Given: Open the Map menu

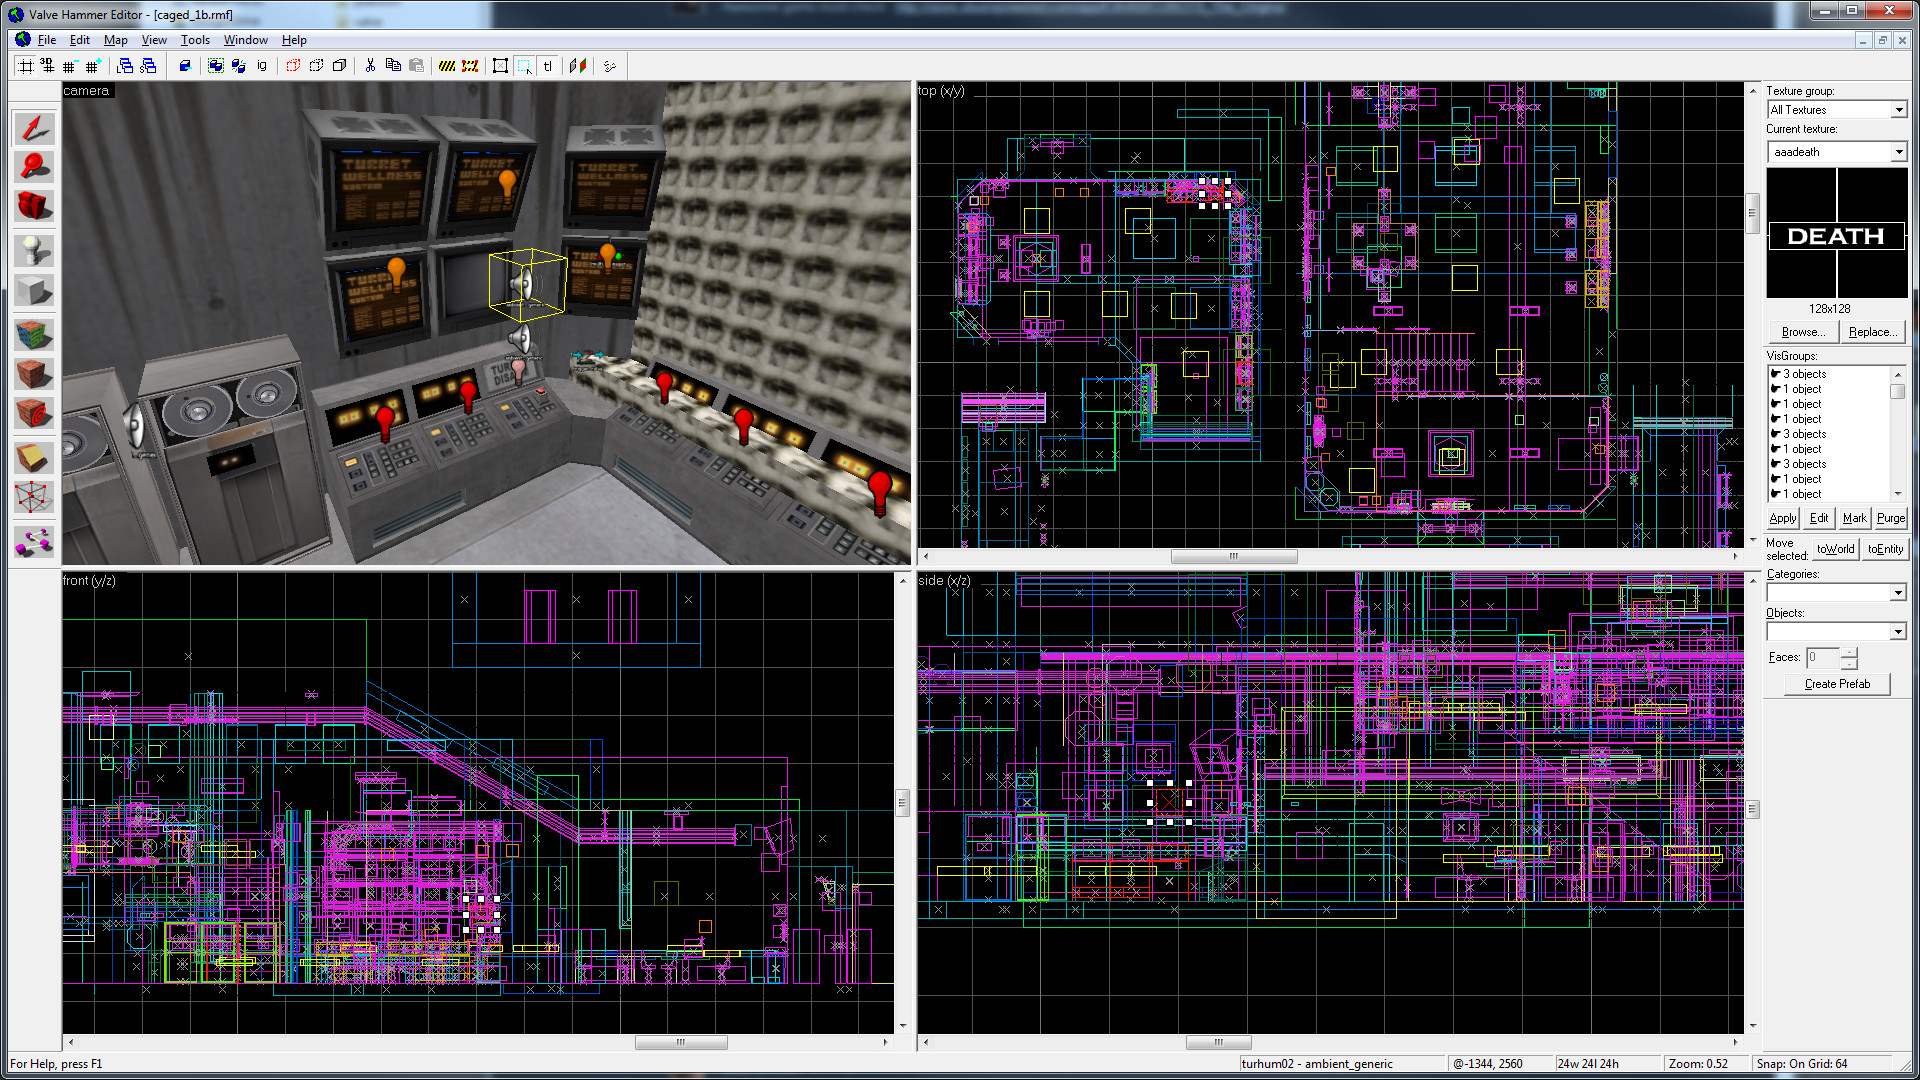Looking at the screenshot, I should coord(115,40).
